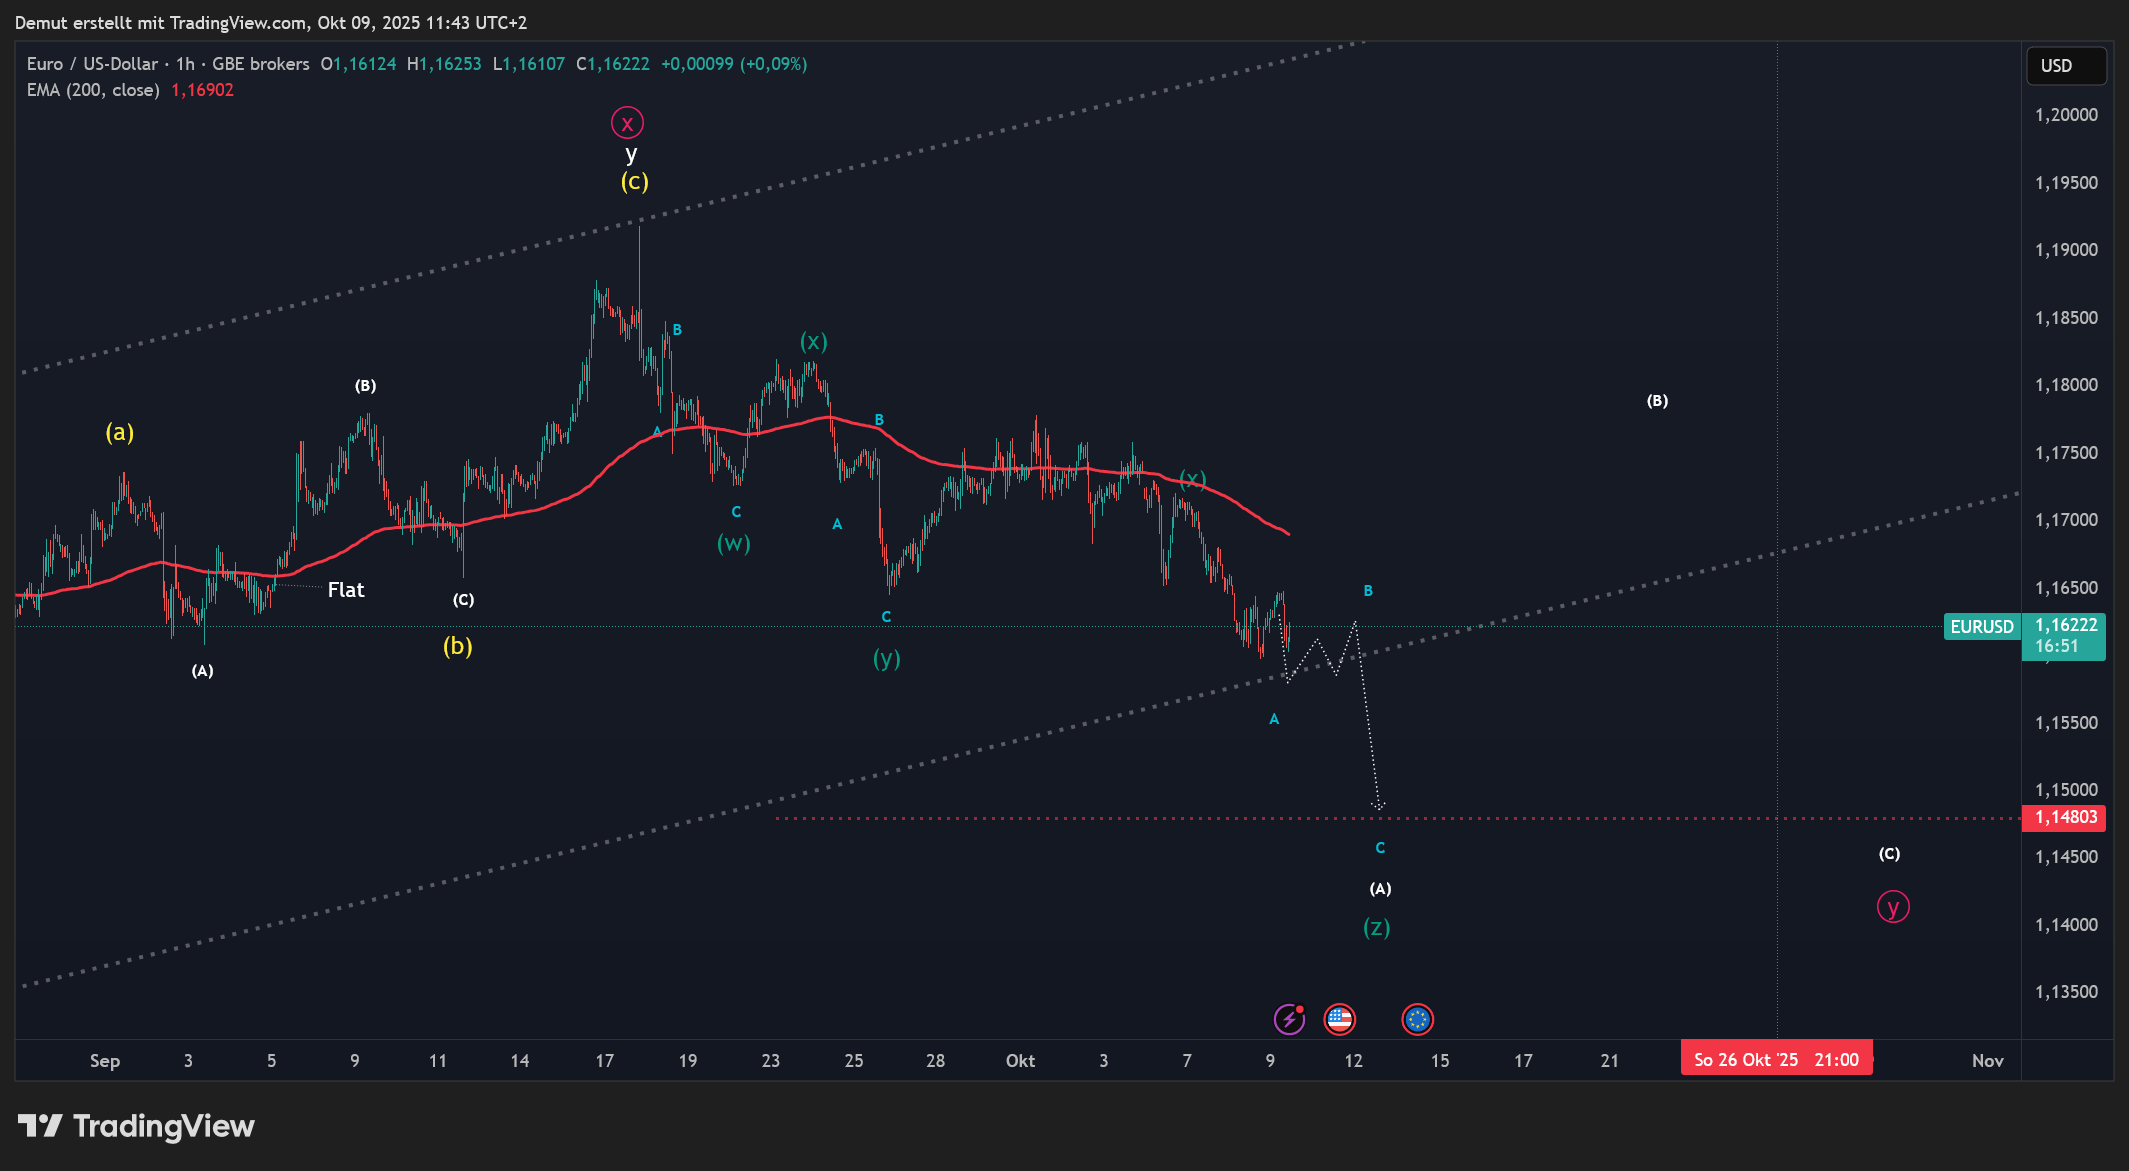This screenshot has width=2129, height=1171.
Task: Open the EU flag economic event marker
Action: 1417,1019
